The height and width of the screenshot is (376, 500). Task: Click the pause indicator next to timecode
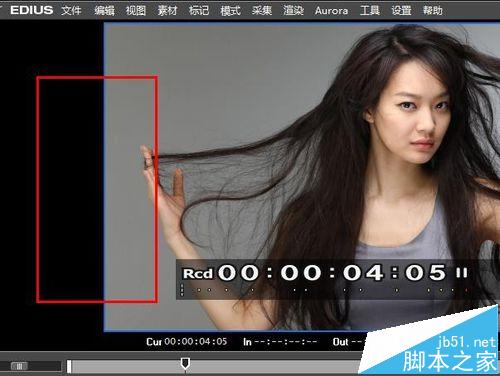(462, 273)
